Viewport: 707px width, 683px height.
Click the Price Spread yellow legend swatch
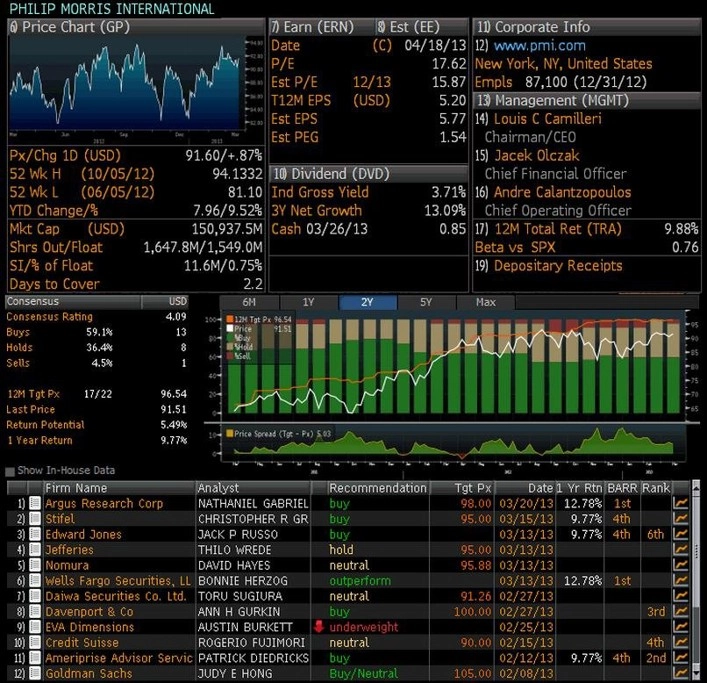tap(230, 433)
